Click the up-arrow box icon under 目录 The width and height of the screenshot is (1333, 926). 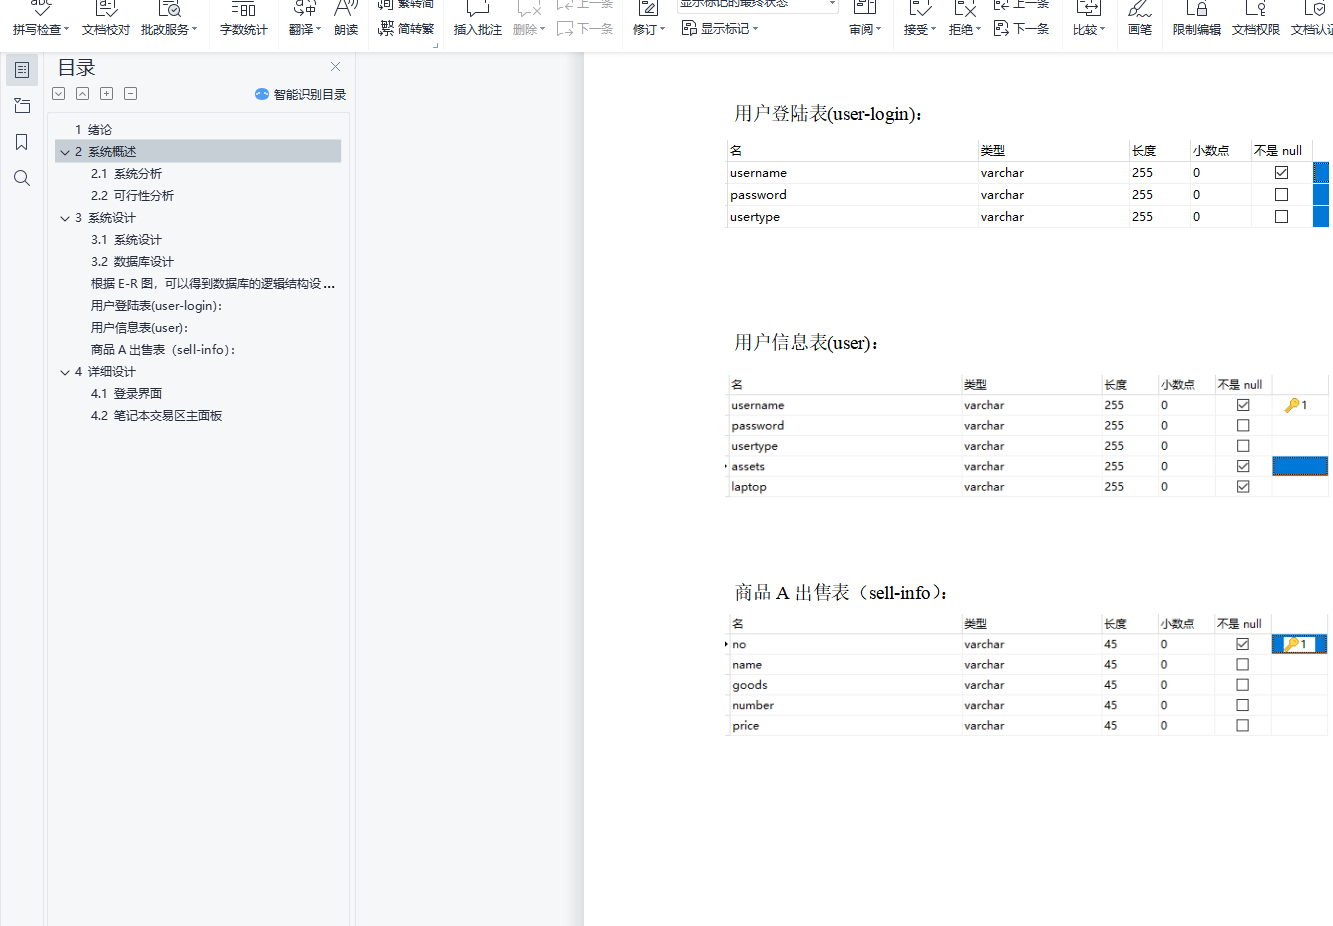coord(82,94)
